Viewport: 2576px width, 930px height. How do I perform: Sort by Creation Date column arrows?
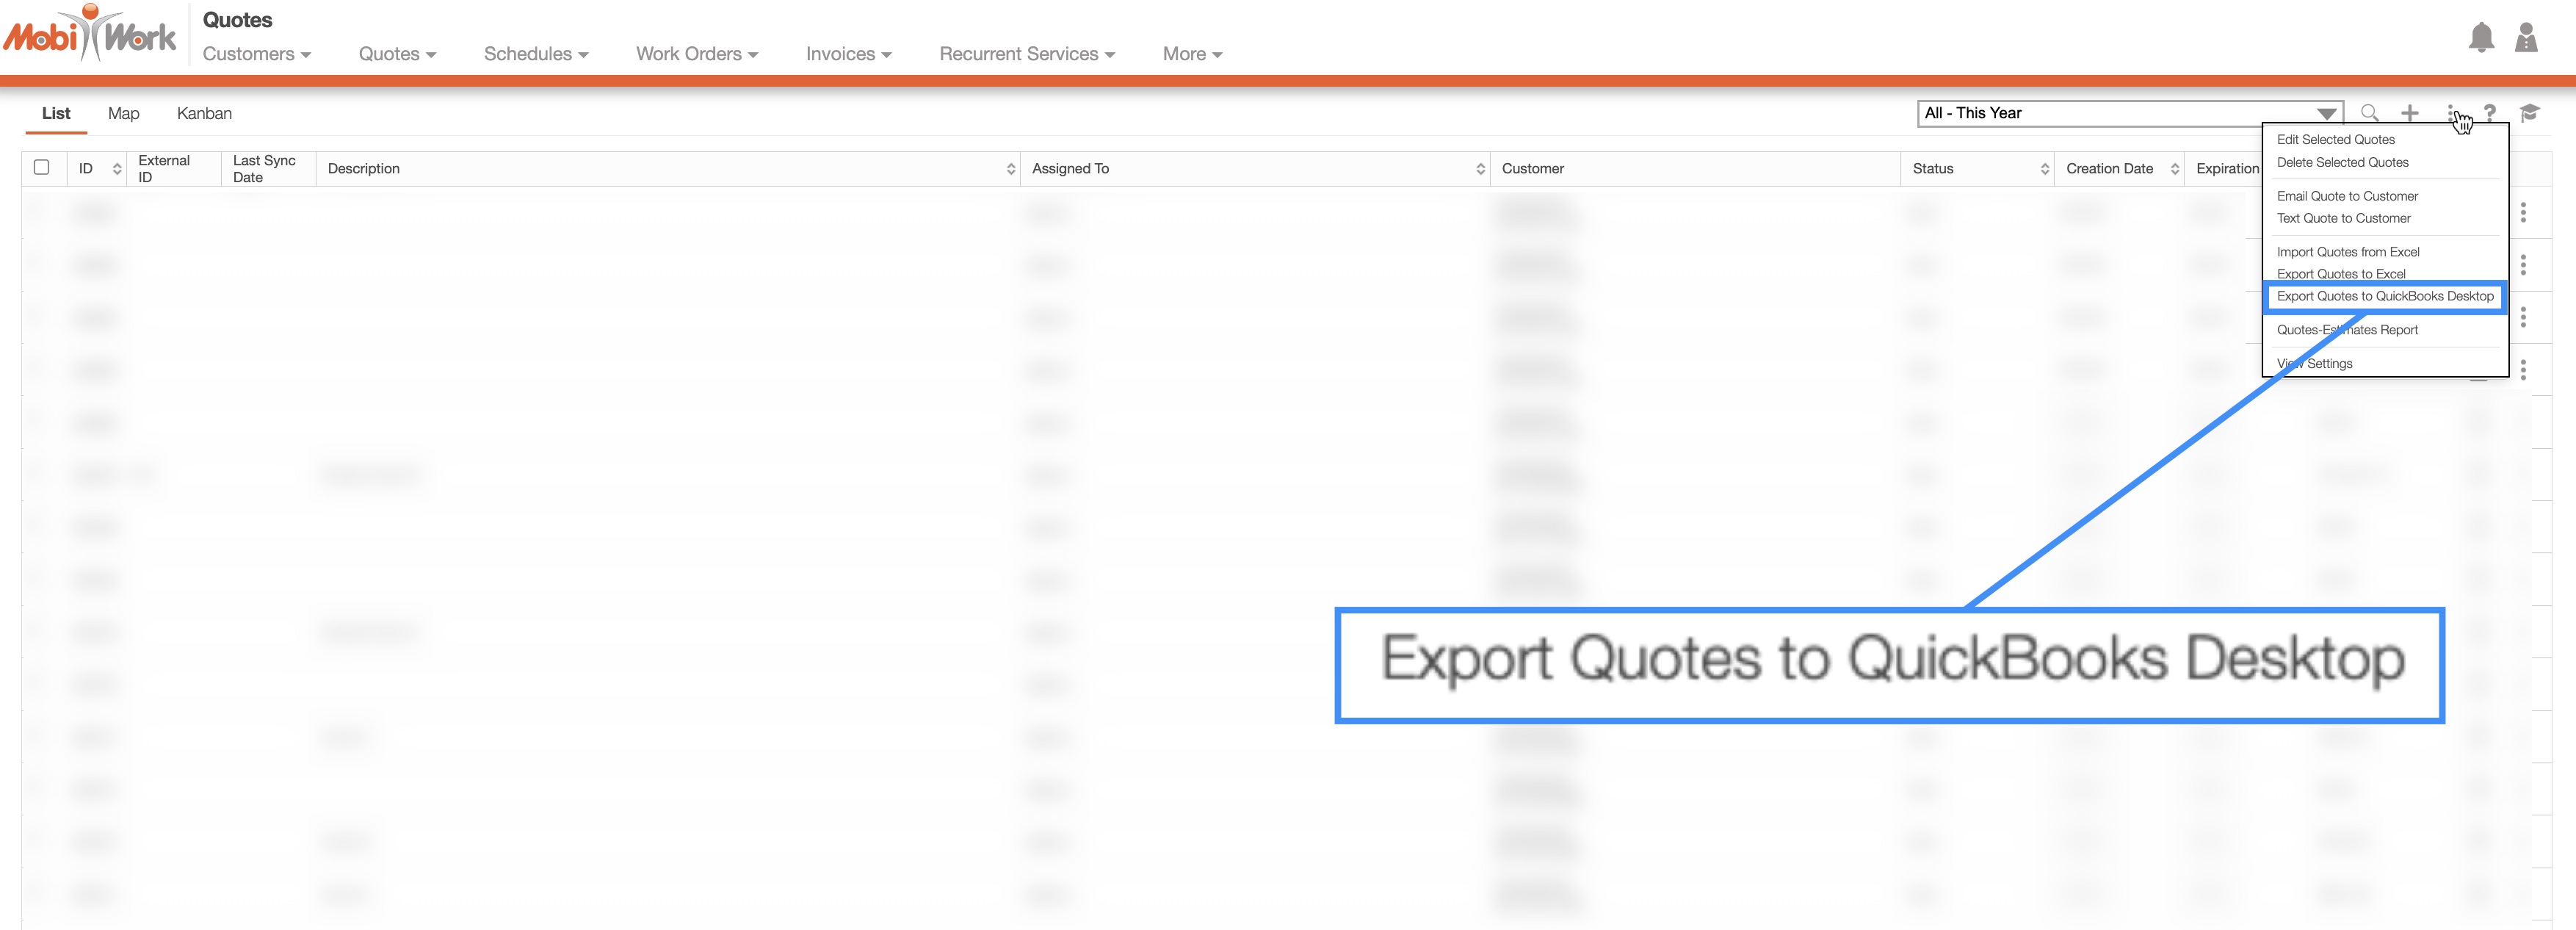[x=2174, y=169]
